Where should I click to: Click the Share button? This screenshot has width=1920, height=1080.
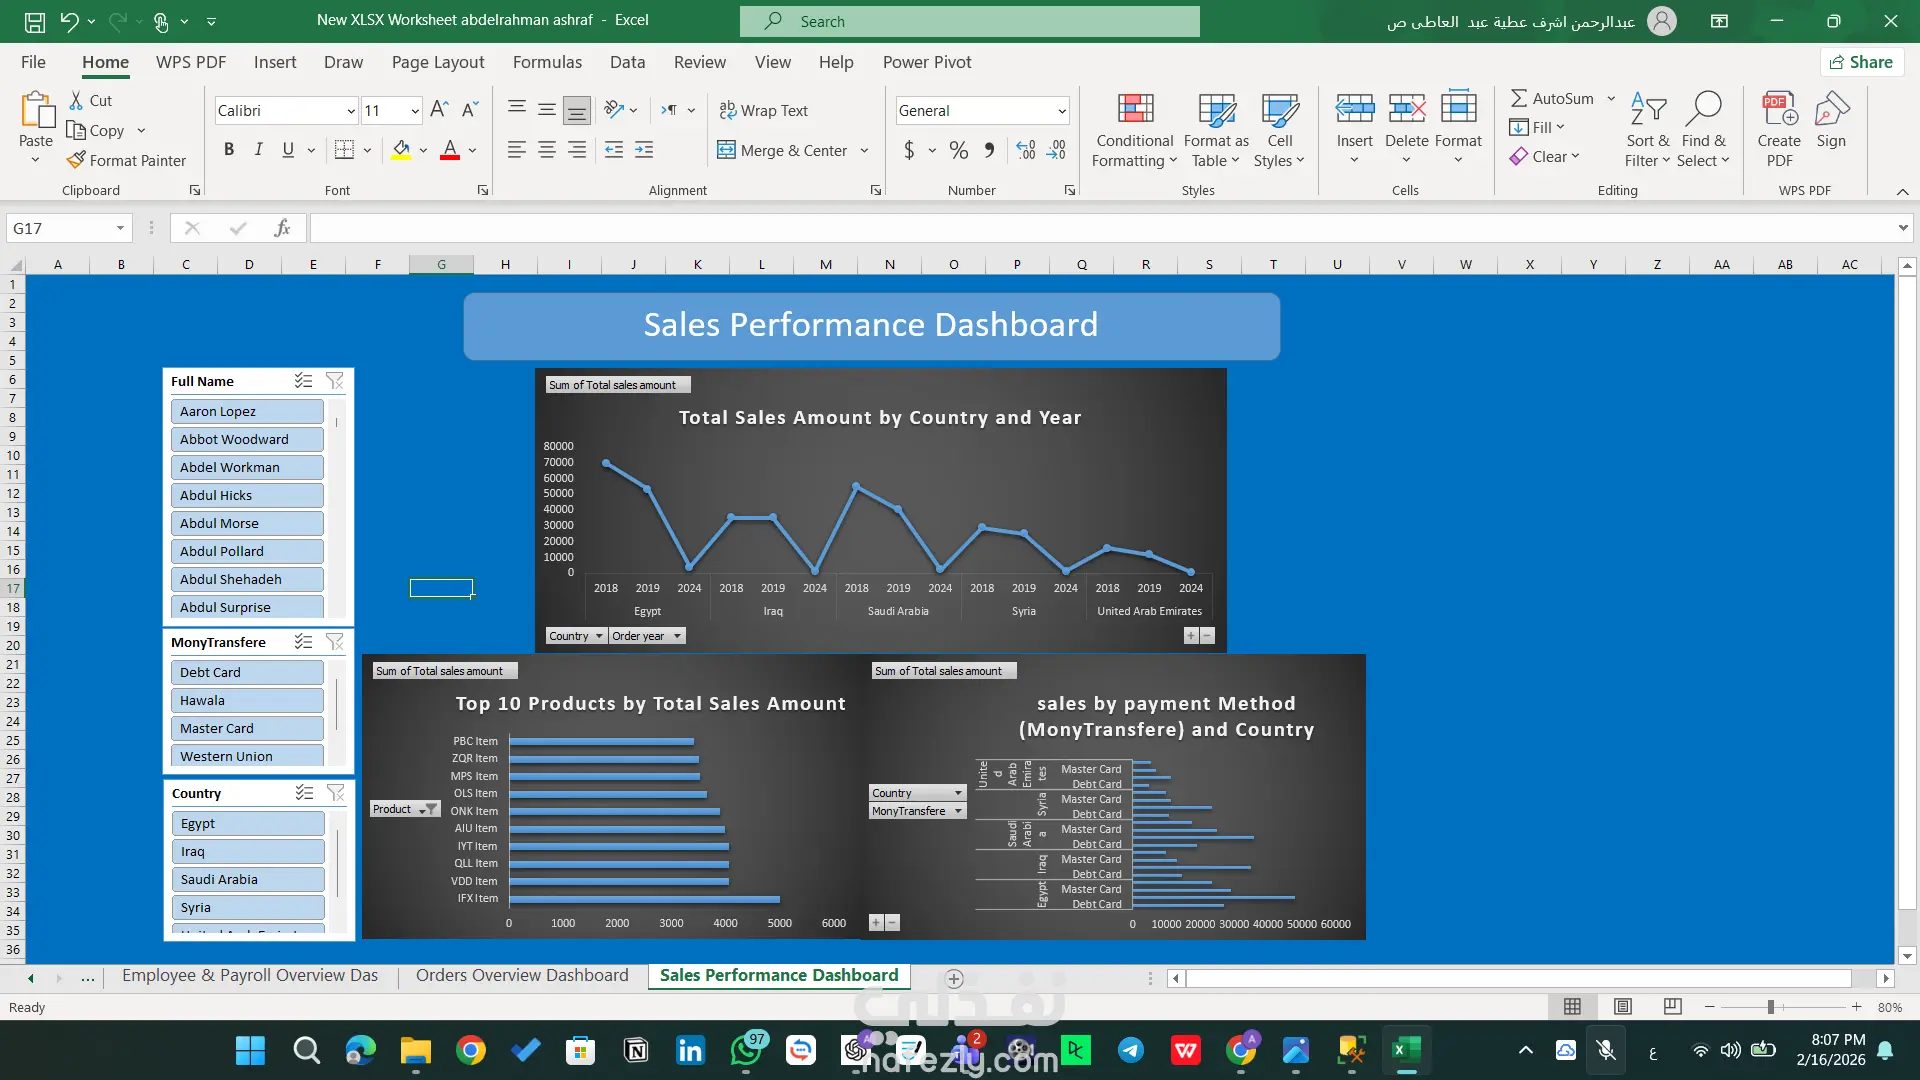click(1861, 62)
